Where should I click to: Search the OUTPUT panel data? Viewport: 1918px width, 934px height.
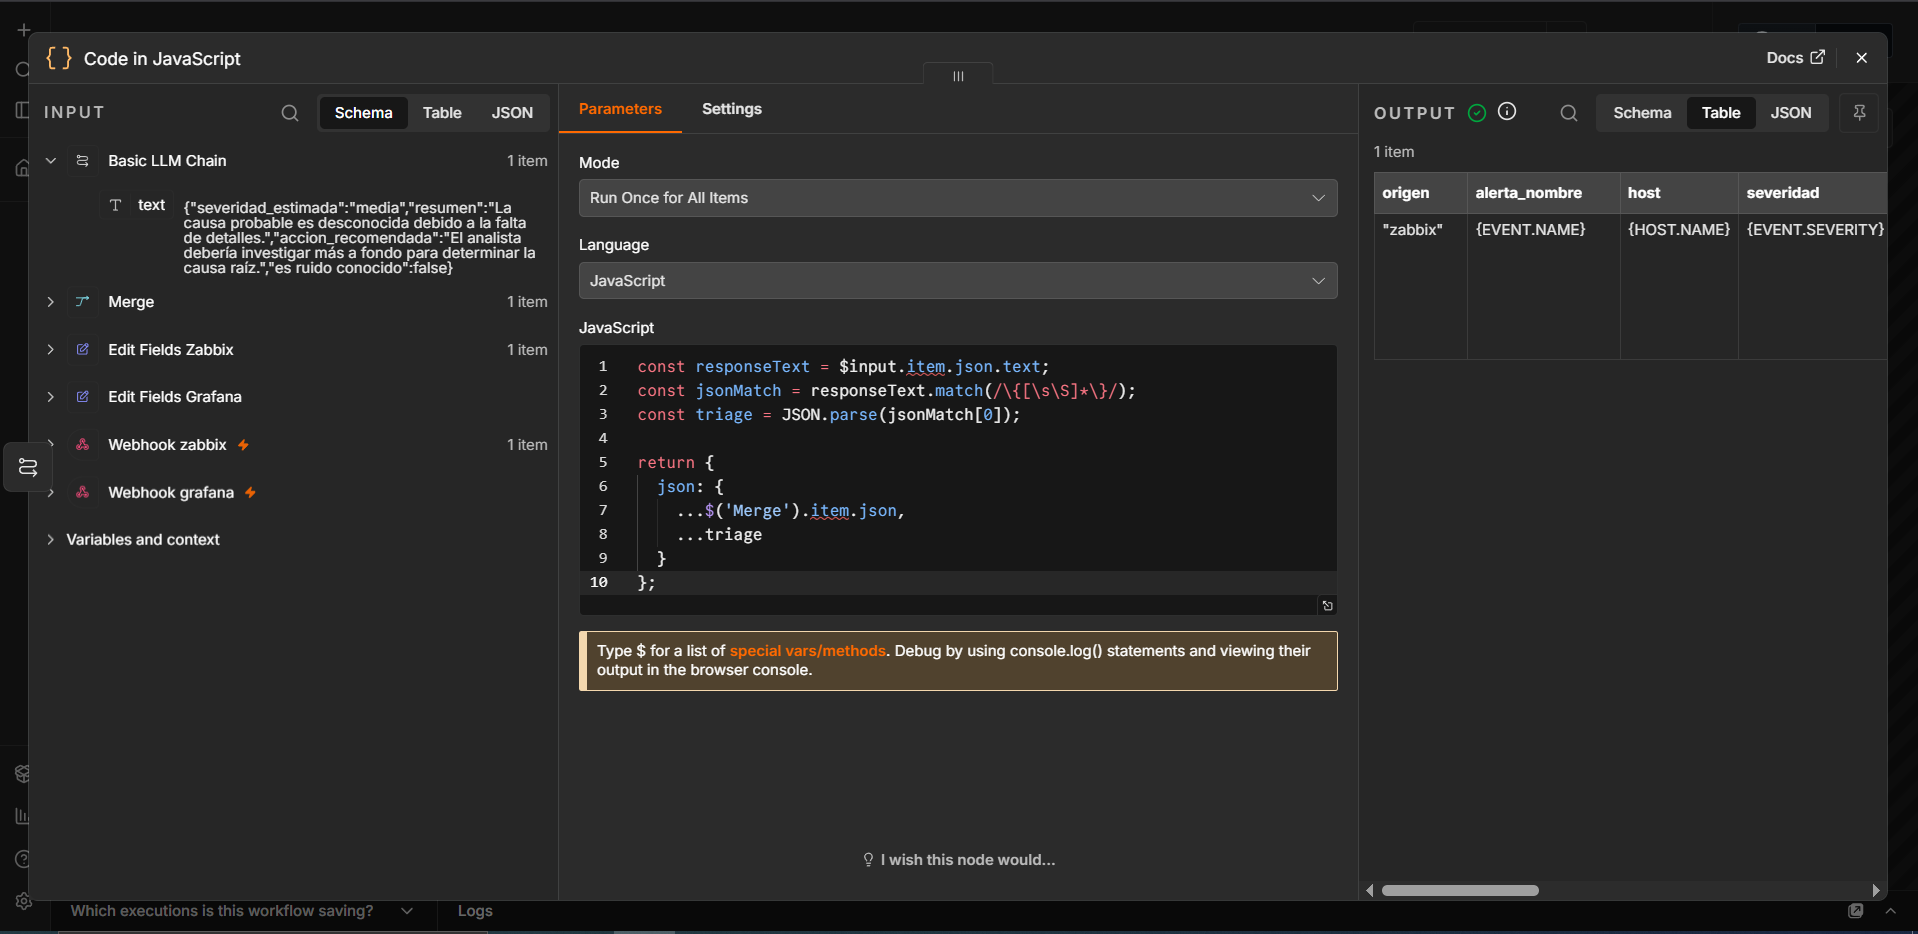(x=1569, y=113)
